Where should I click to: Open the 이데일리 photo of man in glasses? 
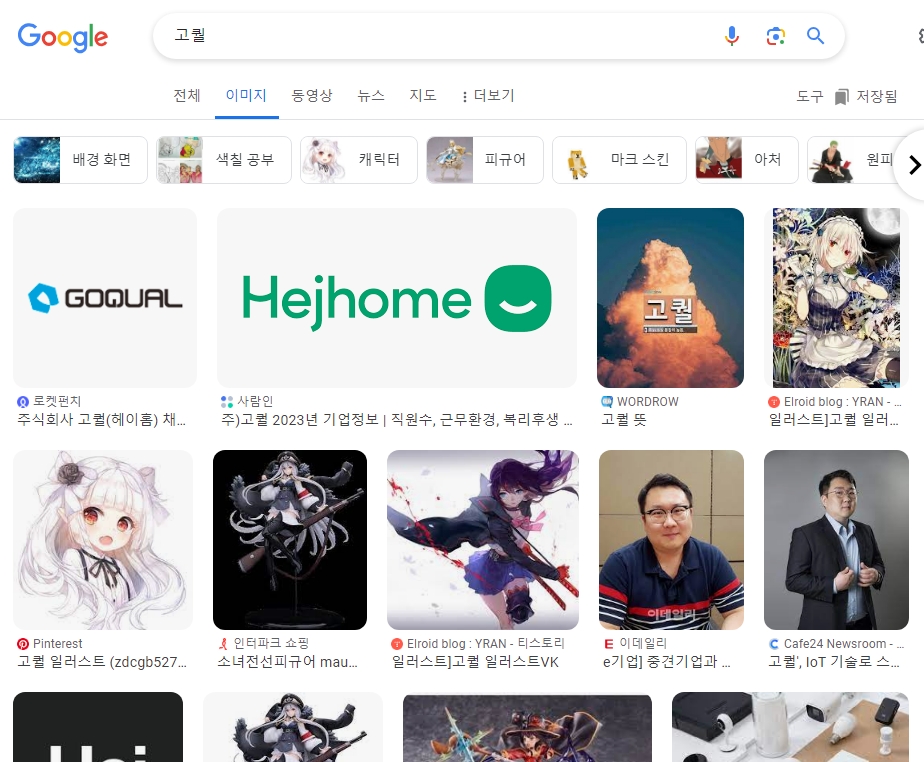[671, 540]
